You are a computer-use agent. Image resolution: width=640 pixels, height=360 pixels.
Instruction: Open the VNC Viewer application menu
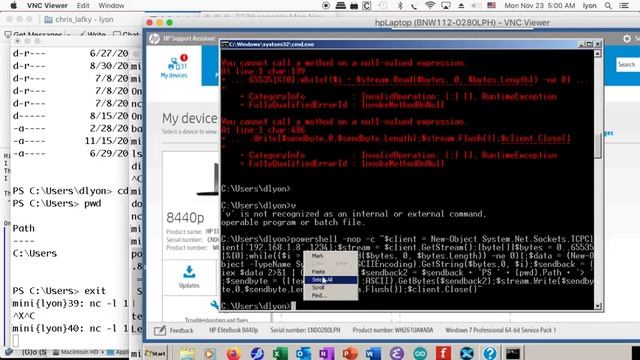pyautogui.click(x=47, y=6)
